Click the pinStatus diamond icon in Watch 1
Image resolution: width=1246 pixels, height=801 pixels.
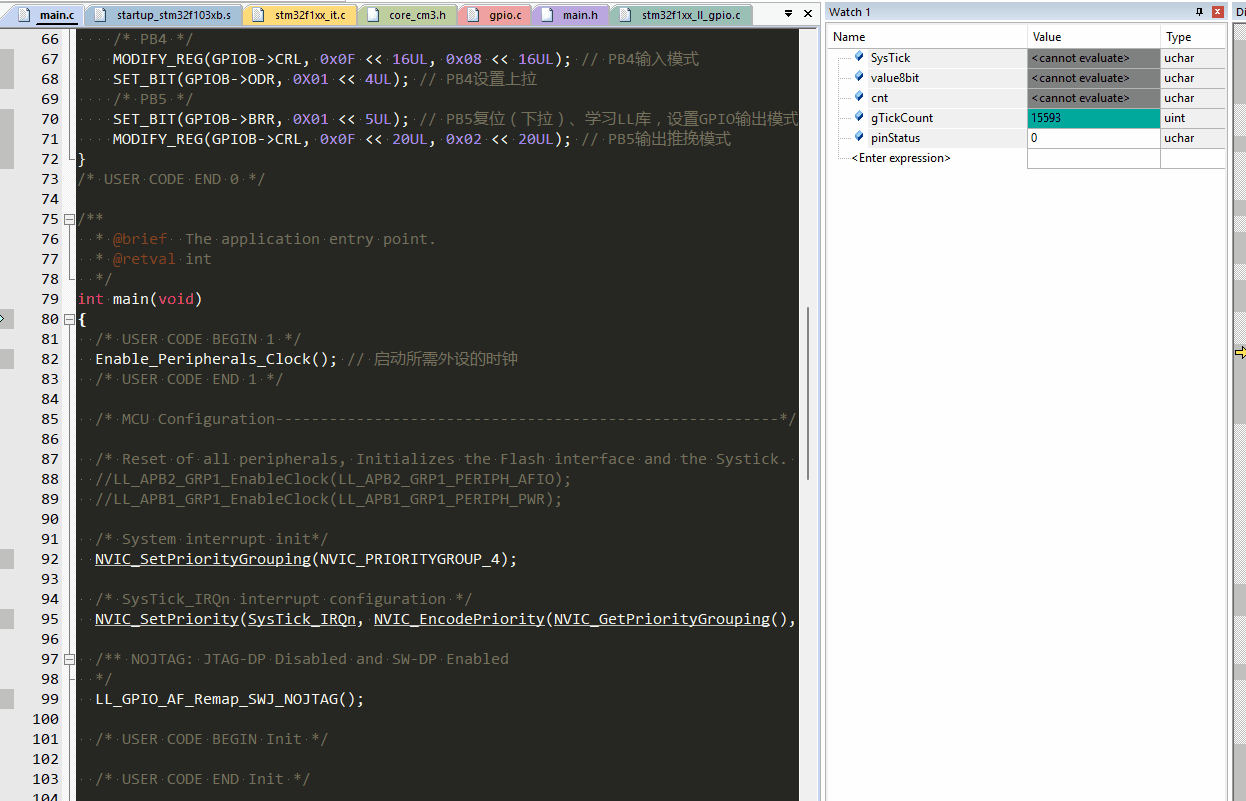tap(858, 137)
